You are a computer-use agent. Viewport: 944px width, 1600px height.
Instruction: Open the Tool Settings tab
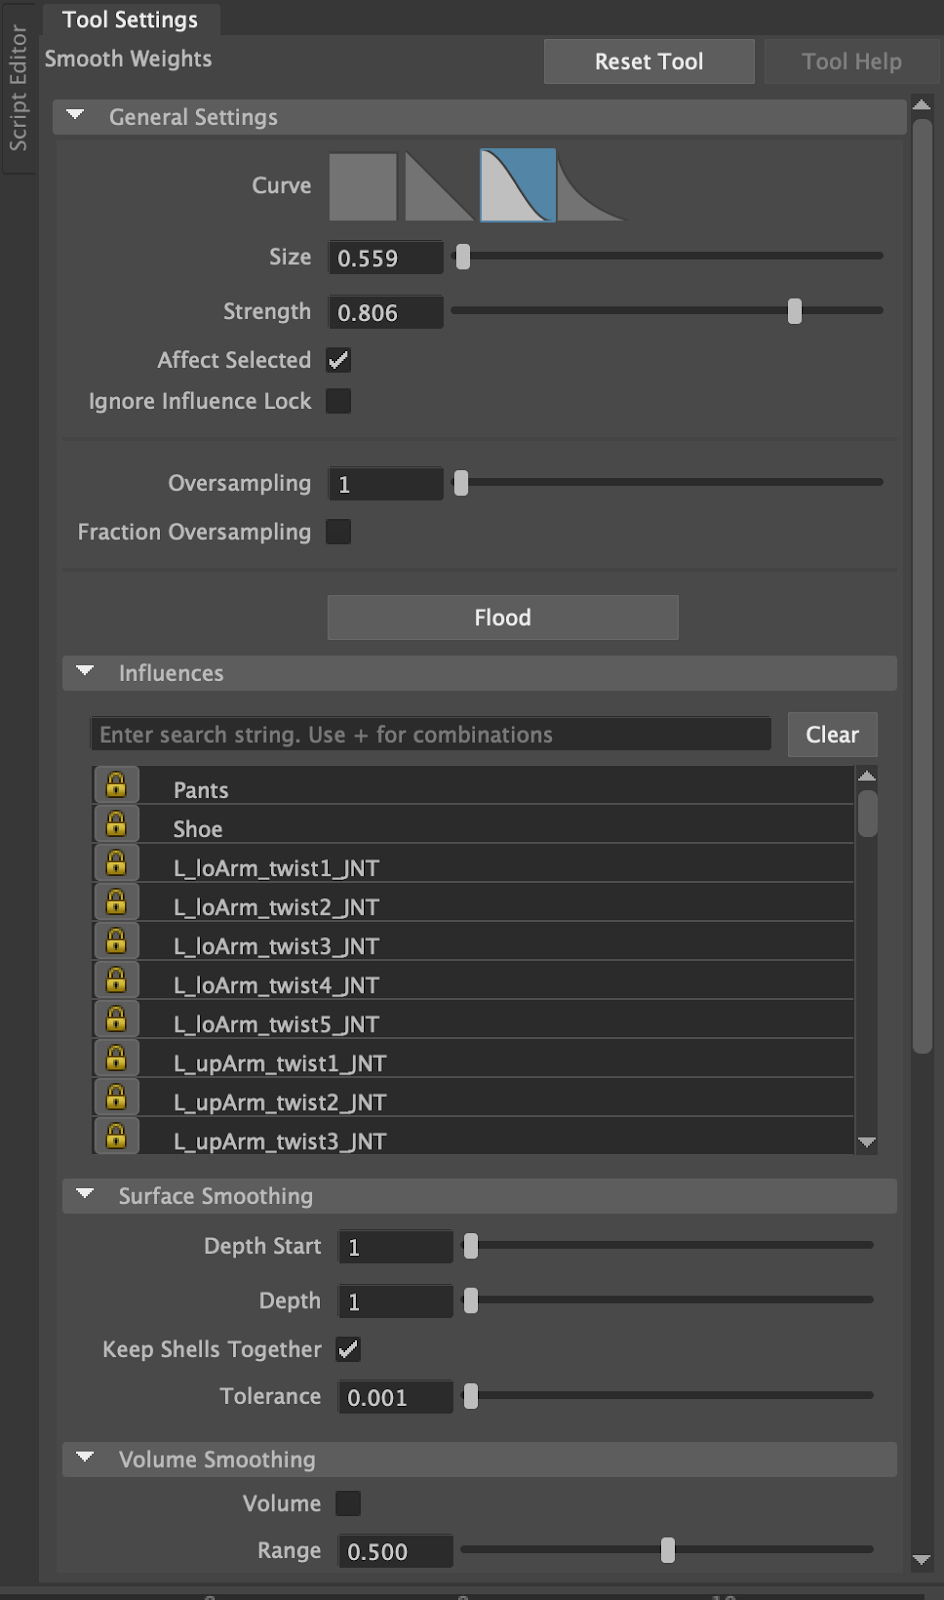pyautogui.click(x=130, y=19)
